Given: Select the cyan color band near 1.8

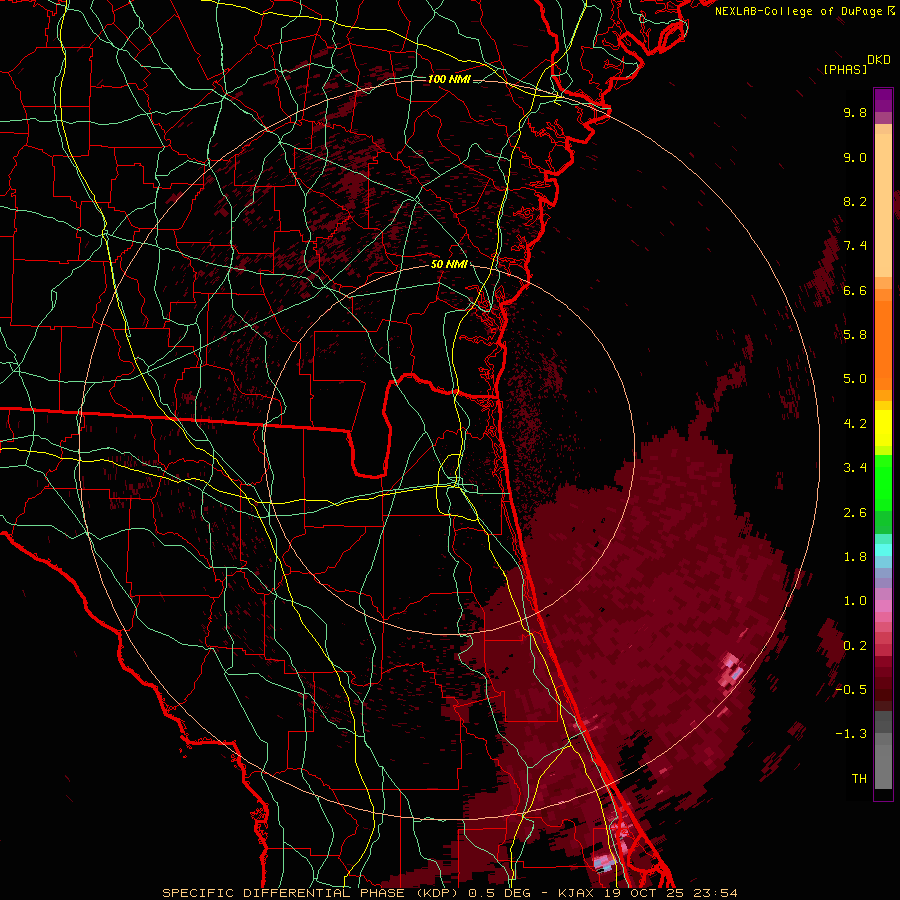Looking at the screenshot, I should coord(883,550).
